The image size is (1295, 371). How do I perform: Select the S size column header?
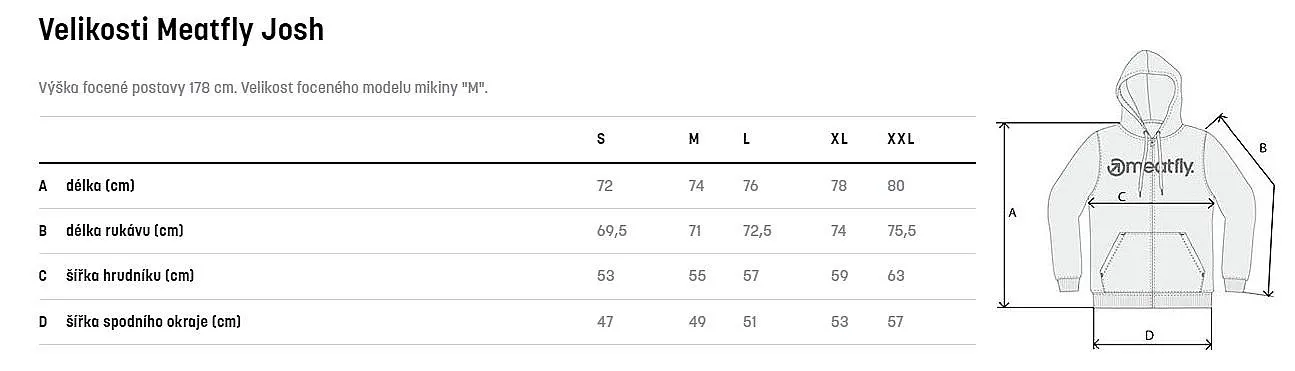pos(601,139)
